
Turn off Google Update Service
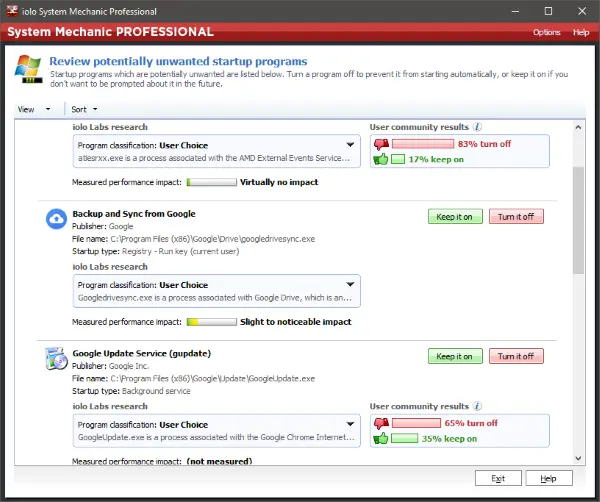[x=516, y=356]
